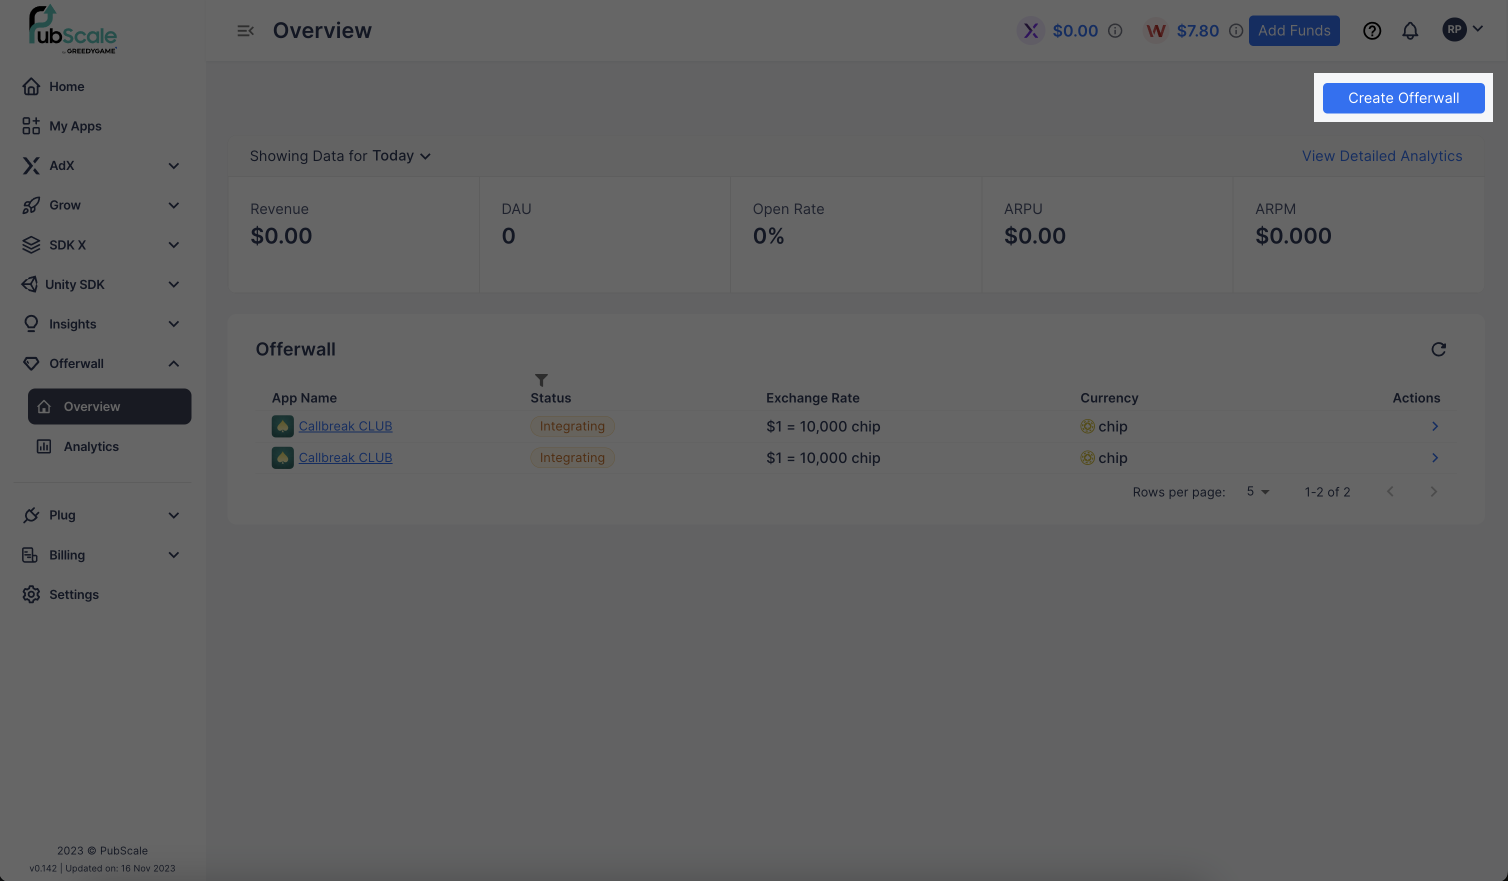The width and height of the screenshot is (1508, 881).
Task: Open My Apps in the sidebar
Action: coord(75,126)
